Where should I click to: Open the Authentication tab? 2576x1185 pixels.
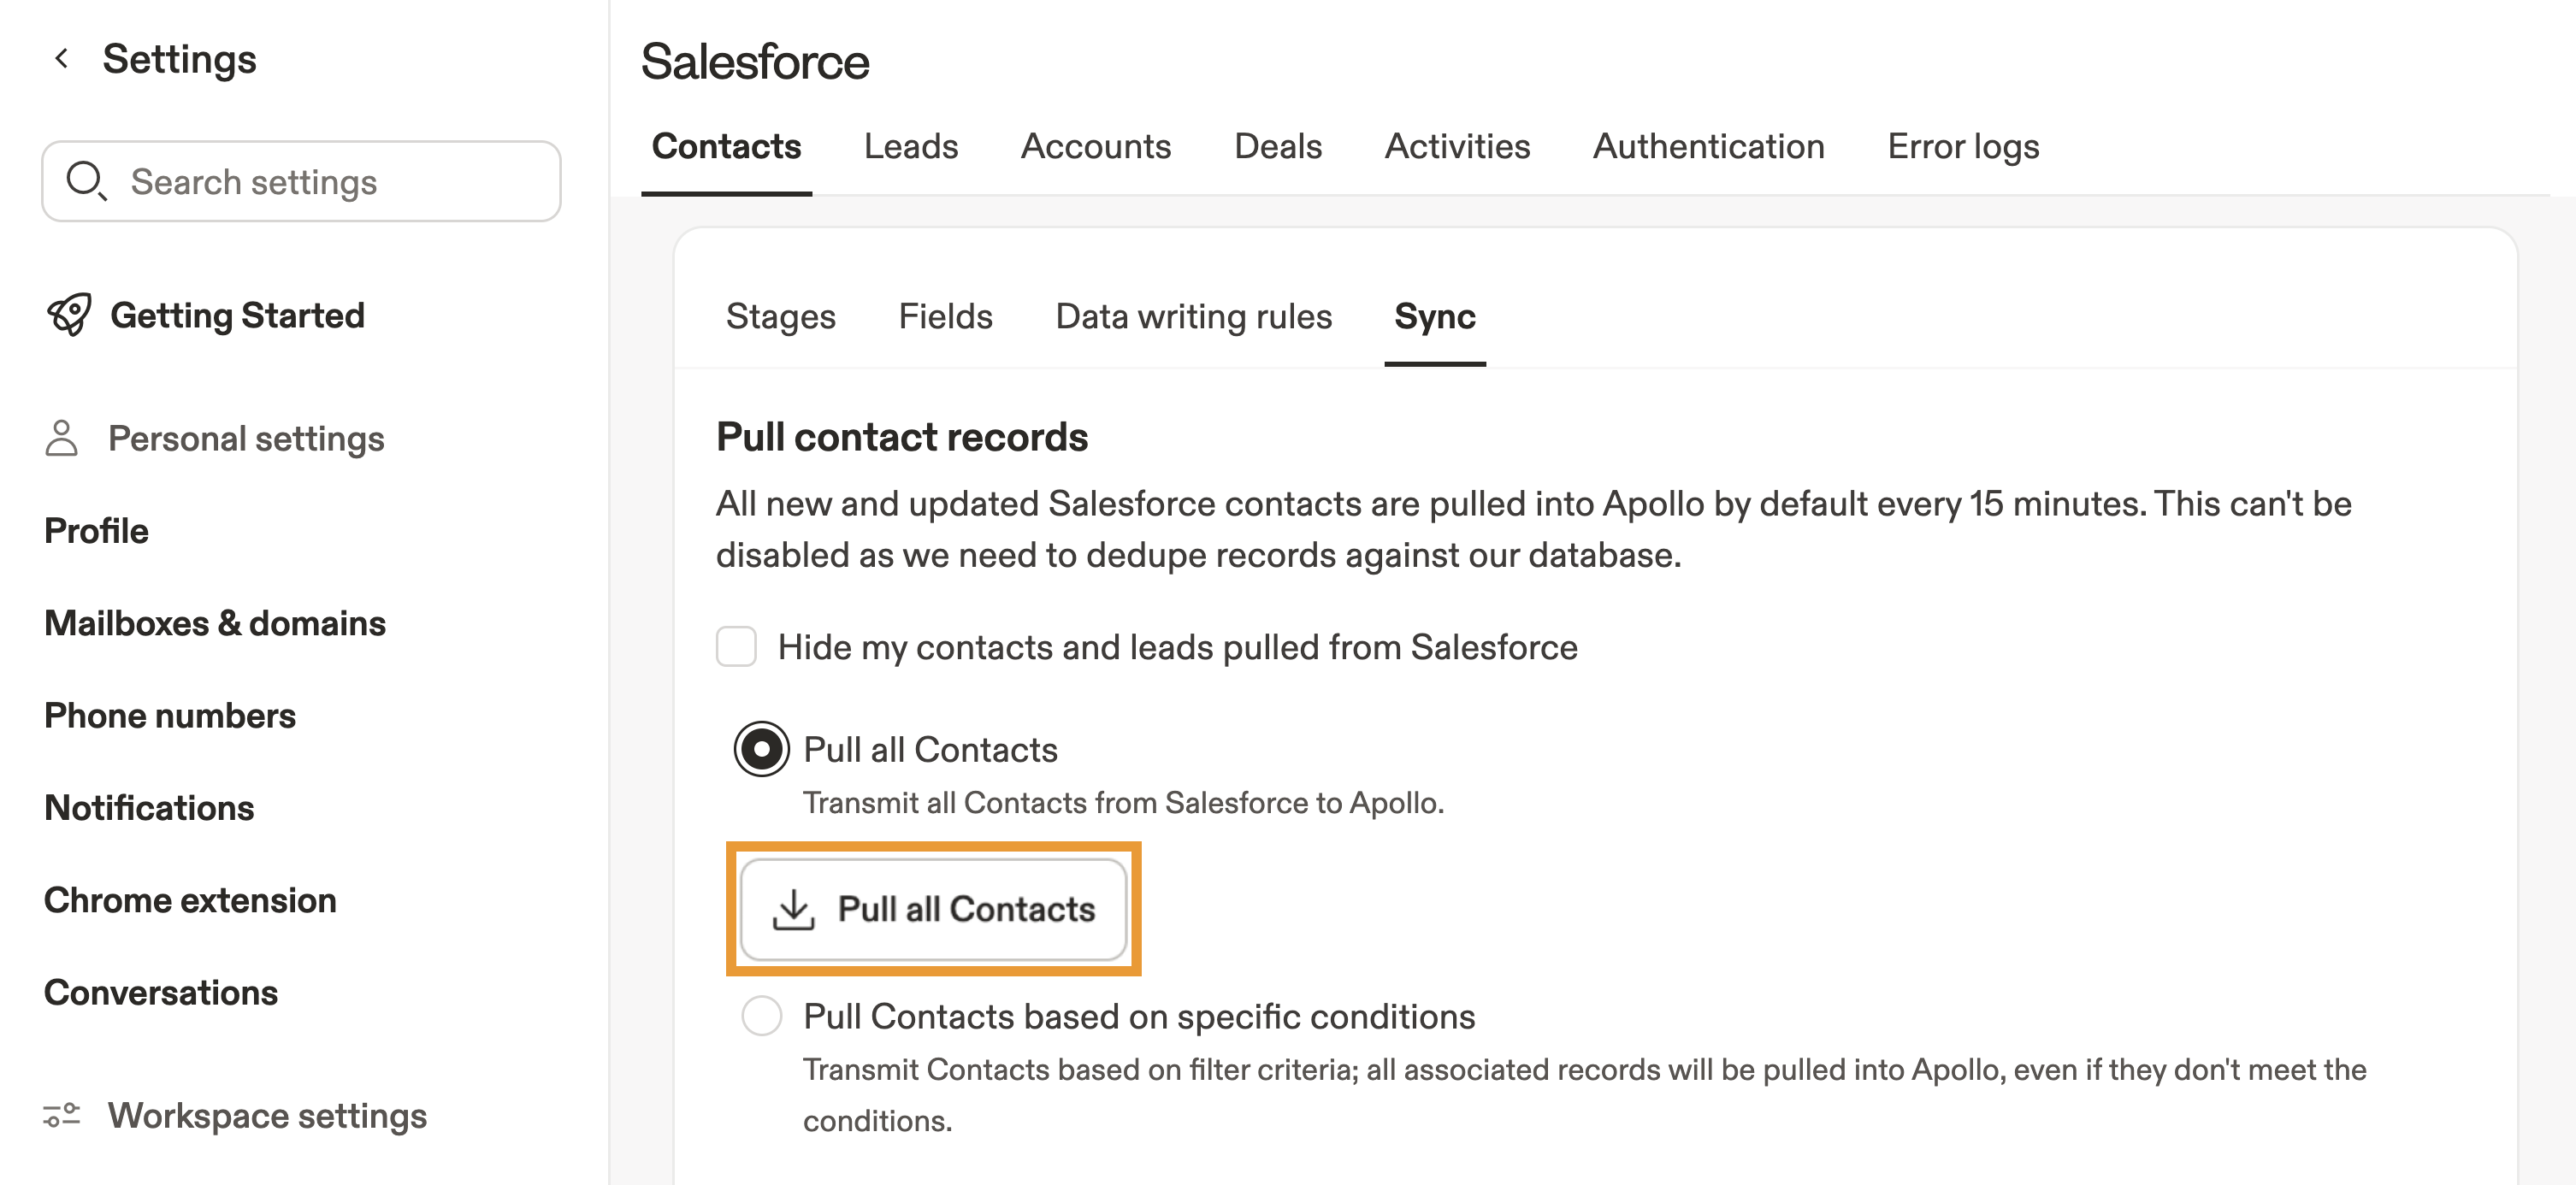(x=1708, y=147)
